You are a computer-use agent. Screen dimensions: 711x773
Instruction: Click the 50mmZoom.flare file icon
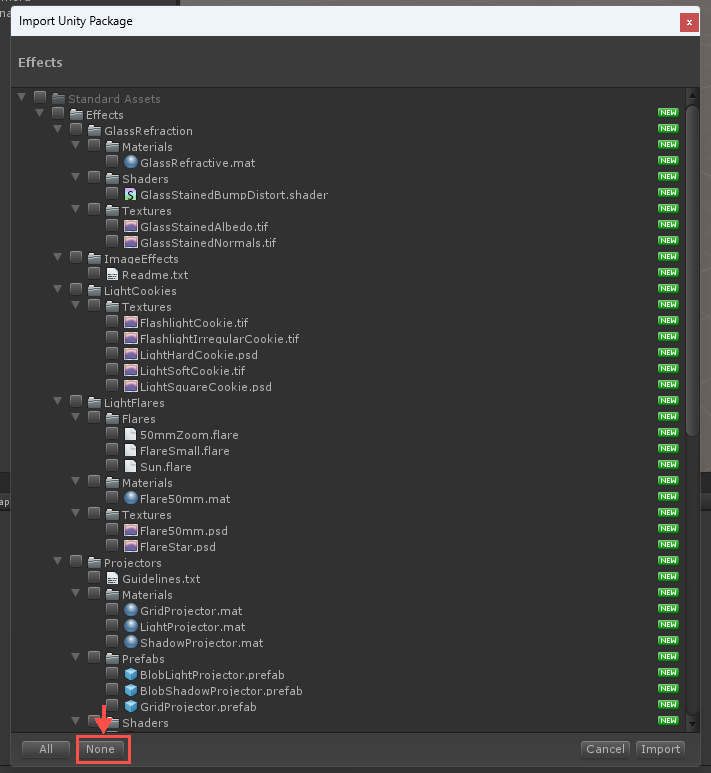pyautogui.click(x=131, y=434)
